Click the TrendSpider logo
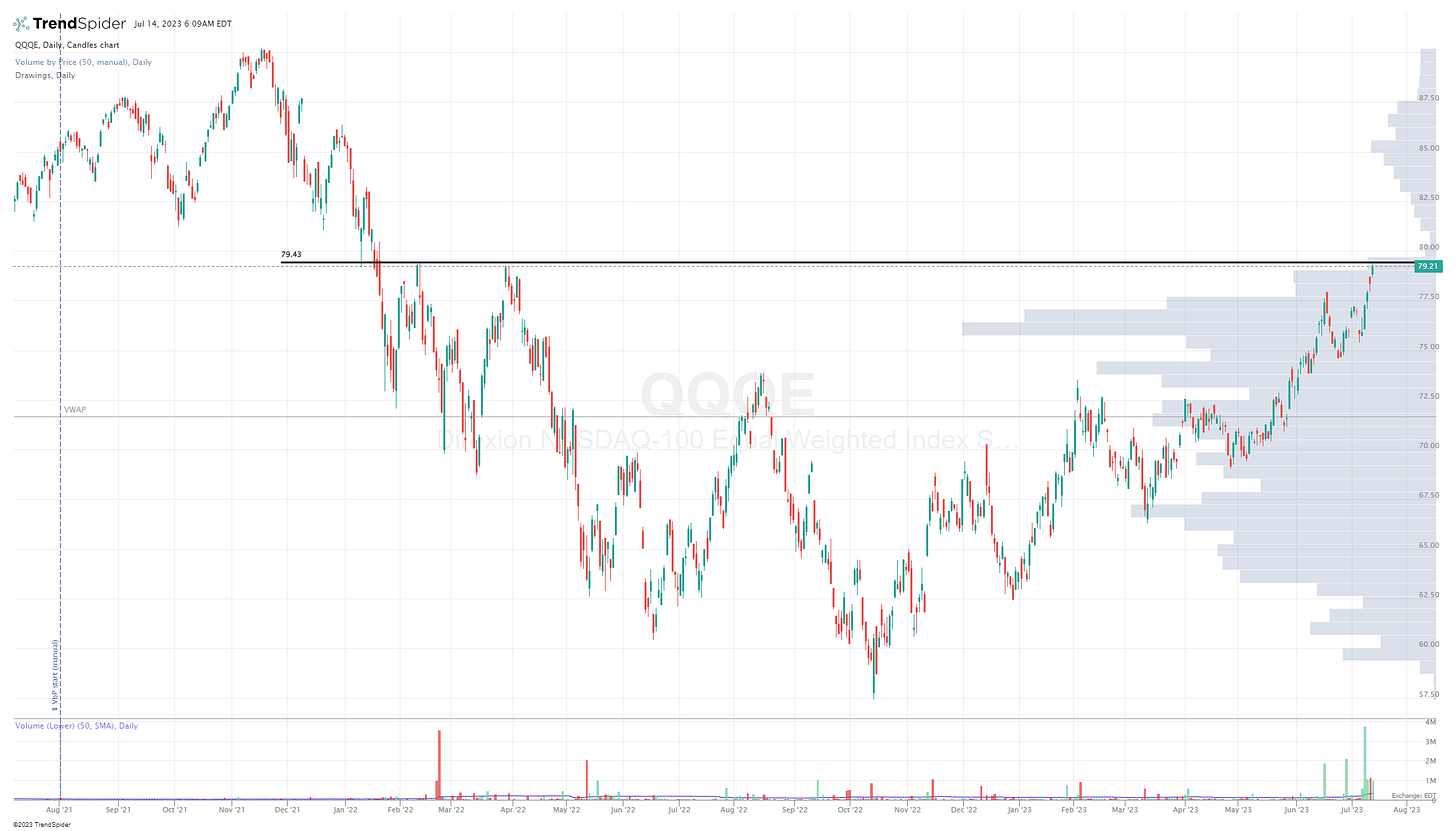 68,22
